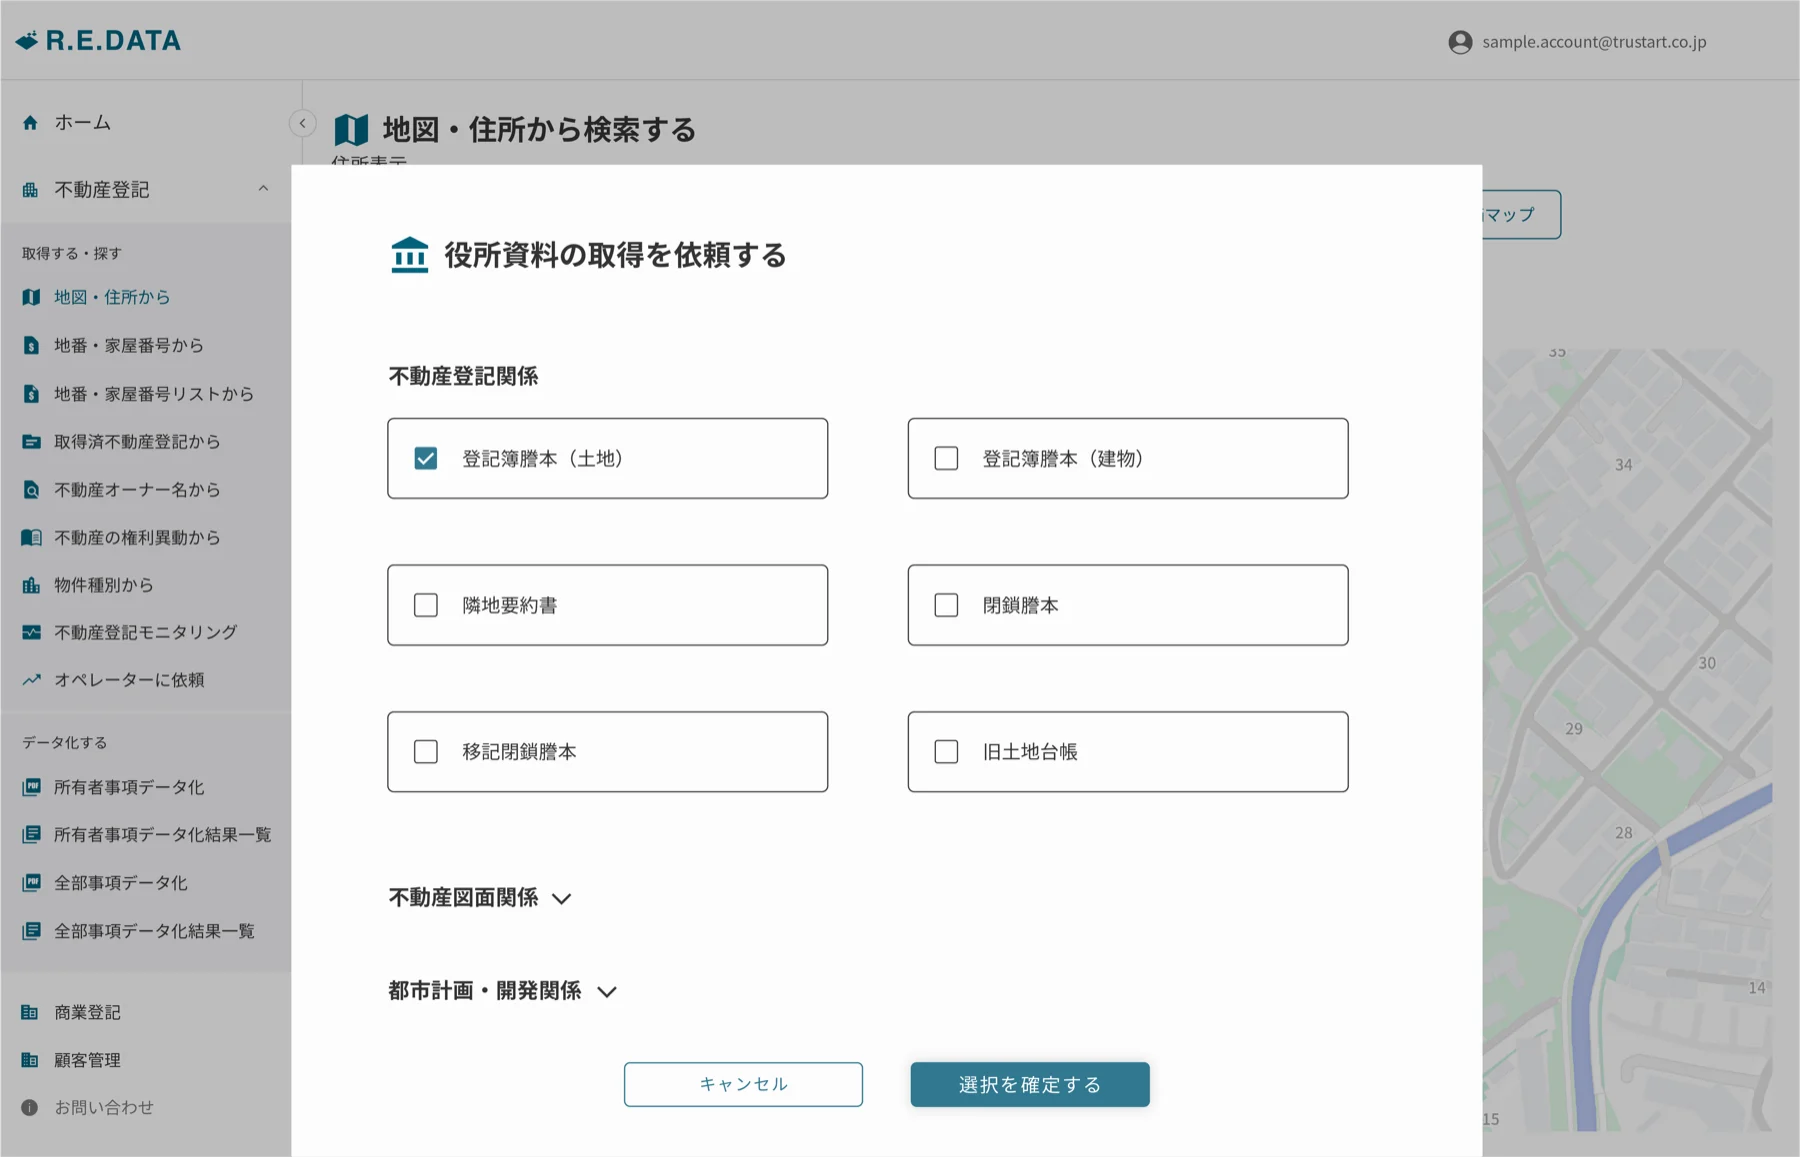Click the buildings icon beside 物件種別から
The height and width of the screenshot is (1157, 1800).
click(31, 585)
